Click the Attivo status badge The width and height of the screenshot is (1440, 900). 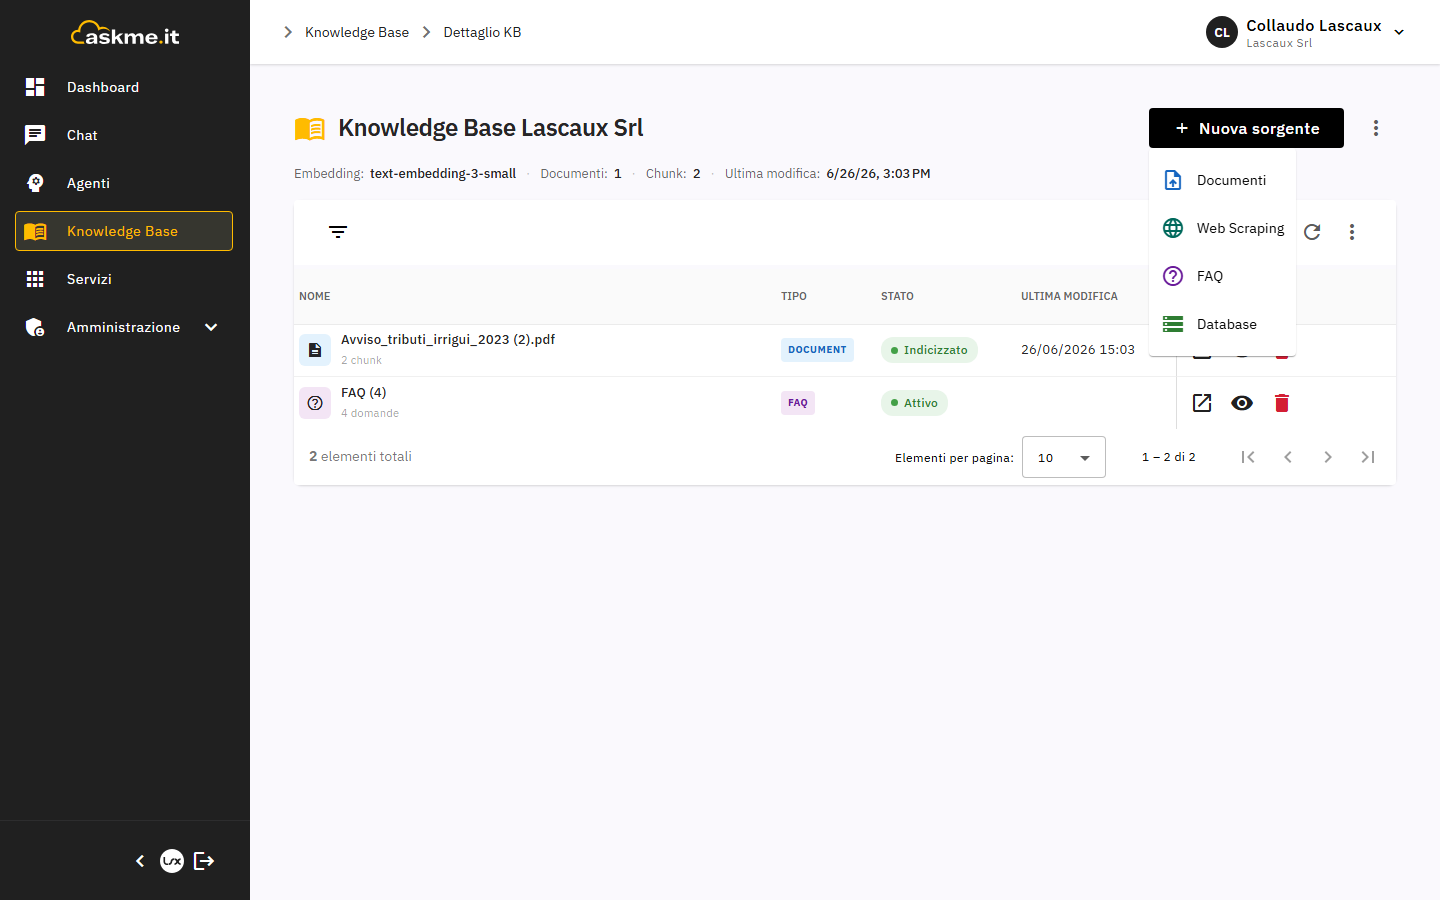(x=914, y=403)
